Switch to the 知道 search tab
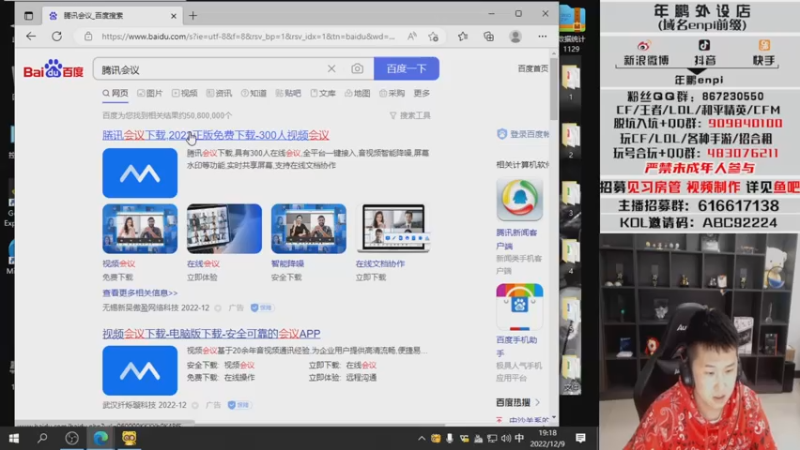 pos(254,93)
